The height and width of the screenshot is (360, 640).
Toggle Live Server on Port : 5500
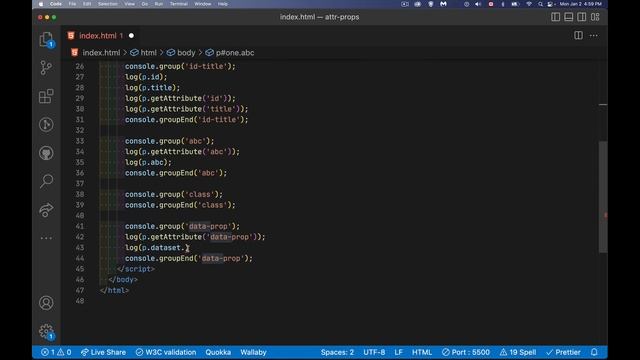466,352
